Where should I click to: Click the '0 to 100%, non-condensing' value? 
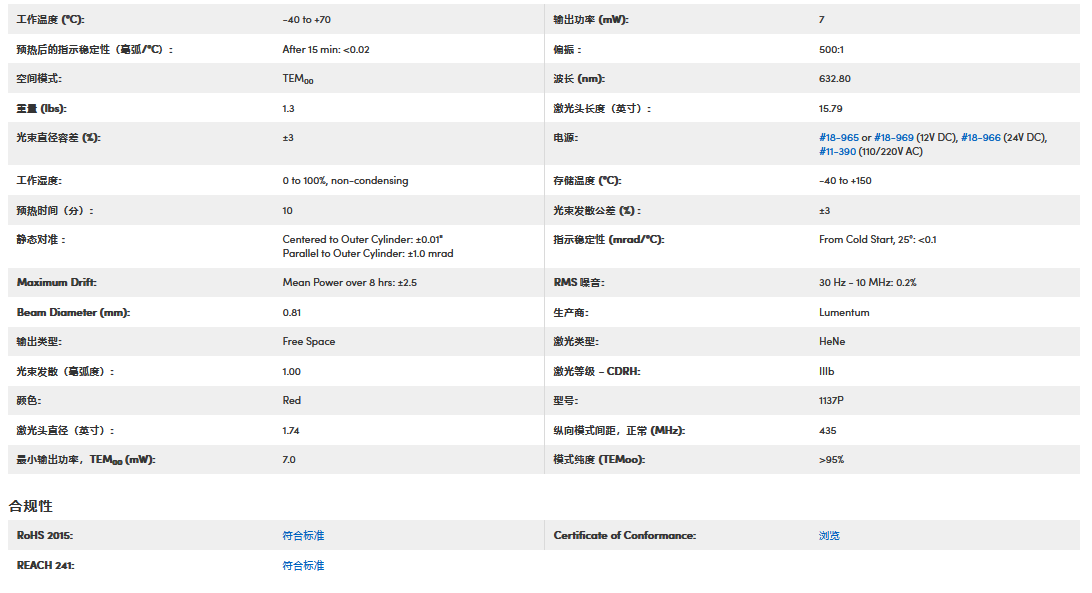[x=345, y=181]
